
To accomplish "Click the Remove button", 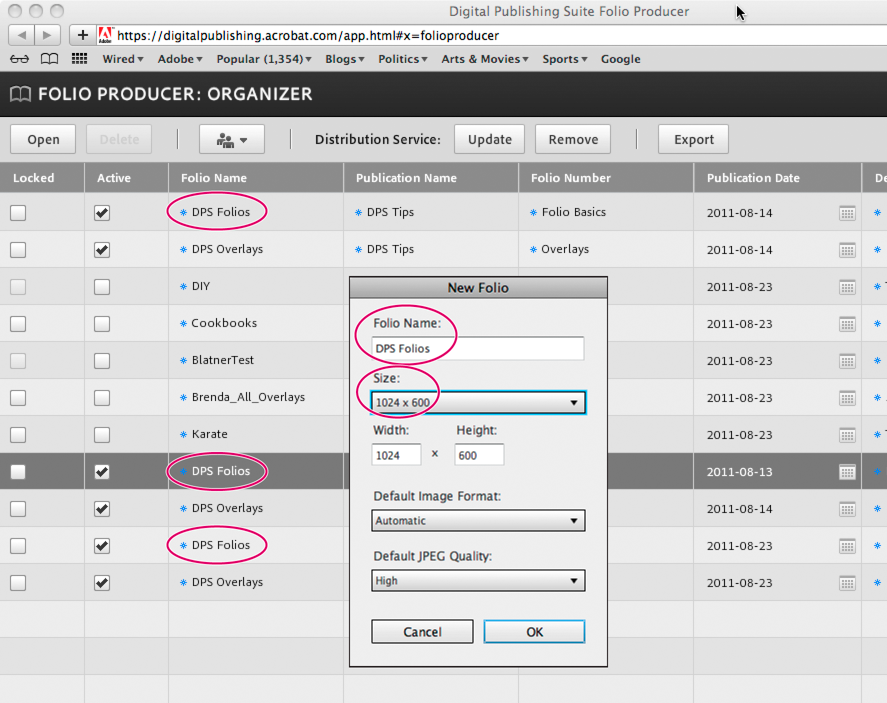I will (573, 139).
